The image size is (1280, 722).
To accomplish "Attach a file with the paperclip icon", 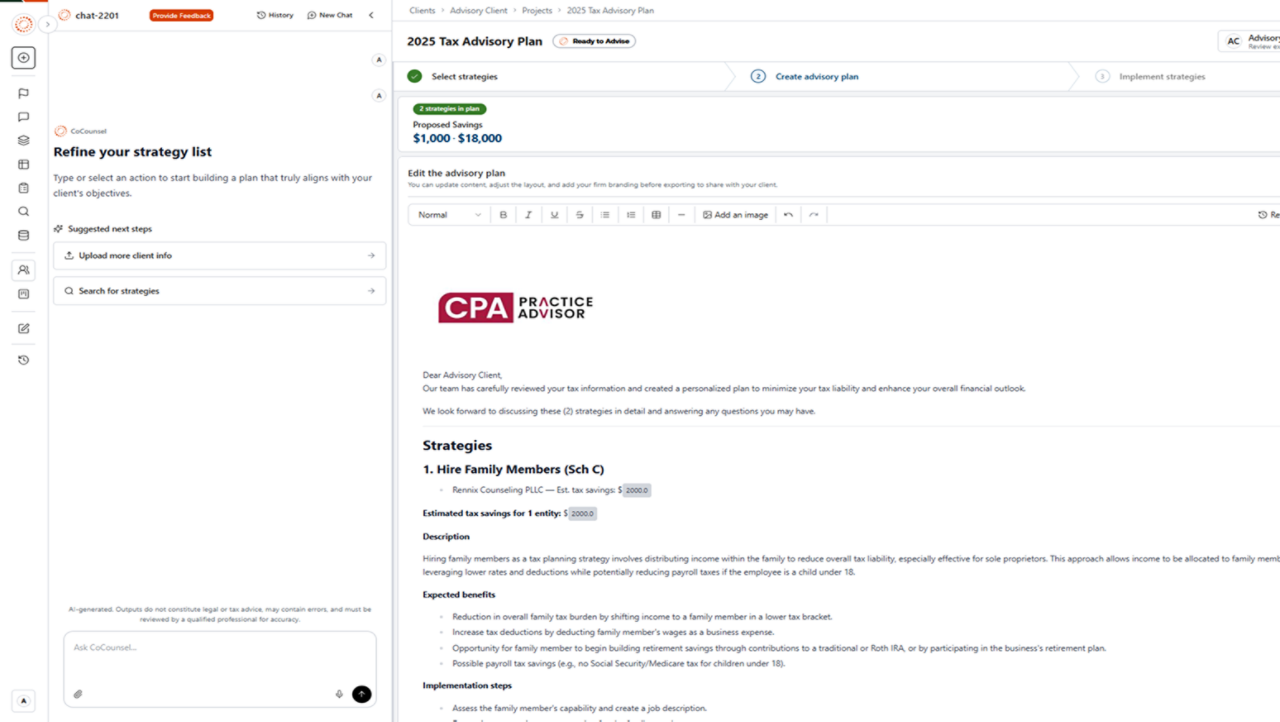I will [x=79, y=693].
